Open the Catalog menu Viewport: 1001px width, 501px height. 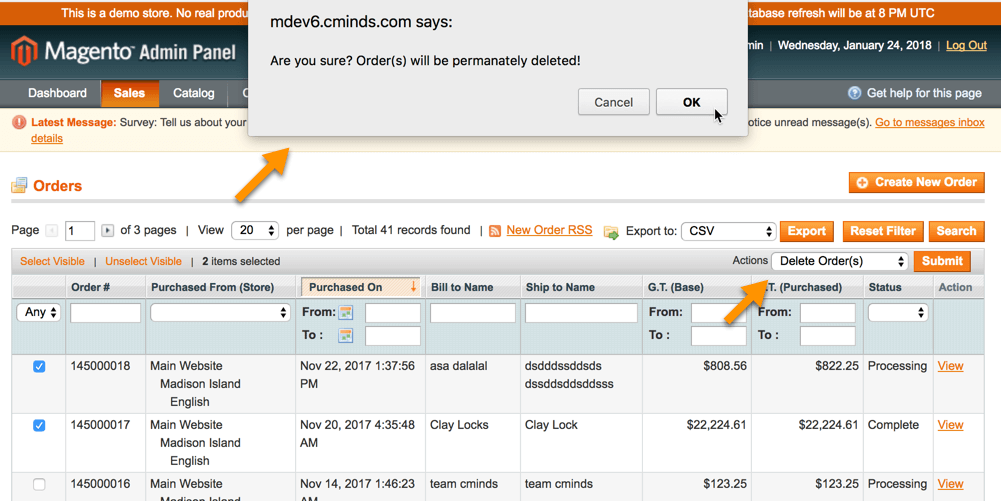(193, 93)
